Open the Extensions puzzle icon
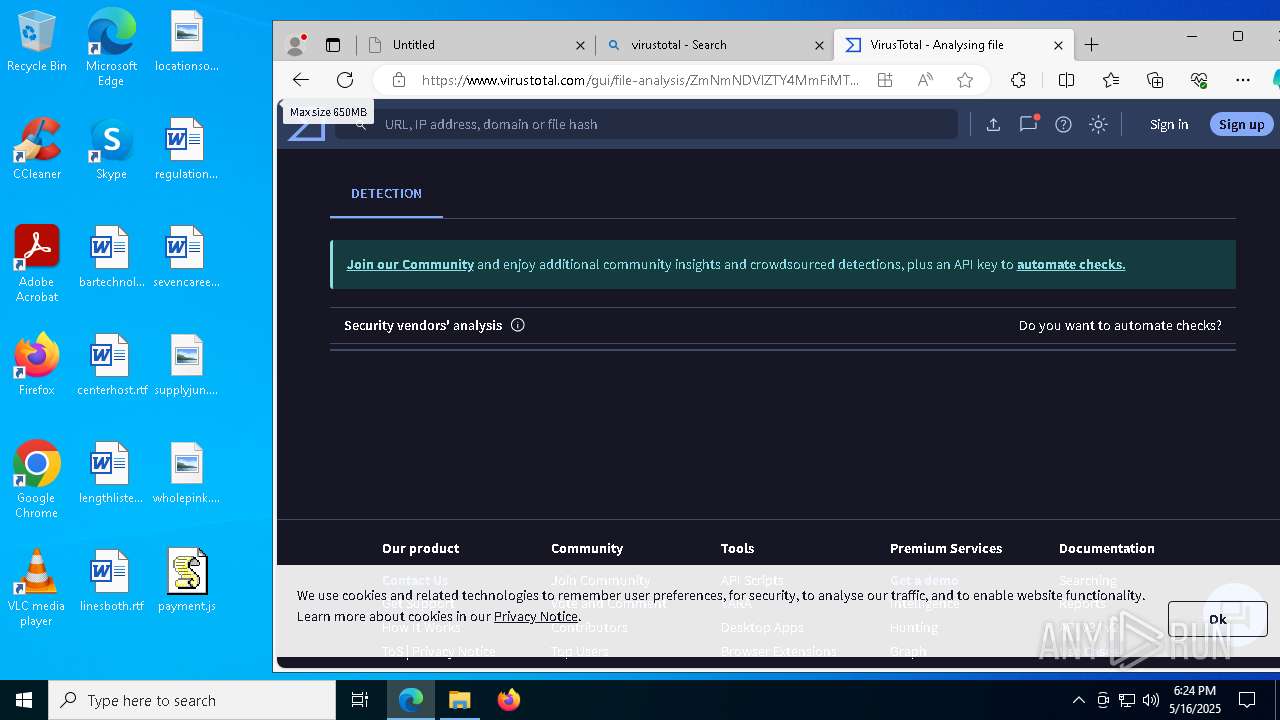 click(1018, 80)
